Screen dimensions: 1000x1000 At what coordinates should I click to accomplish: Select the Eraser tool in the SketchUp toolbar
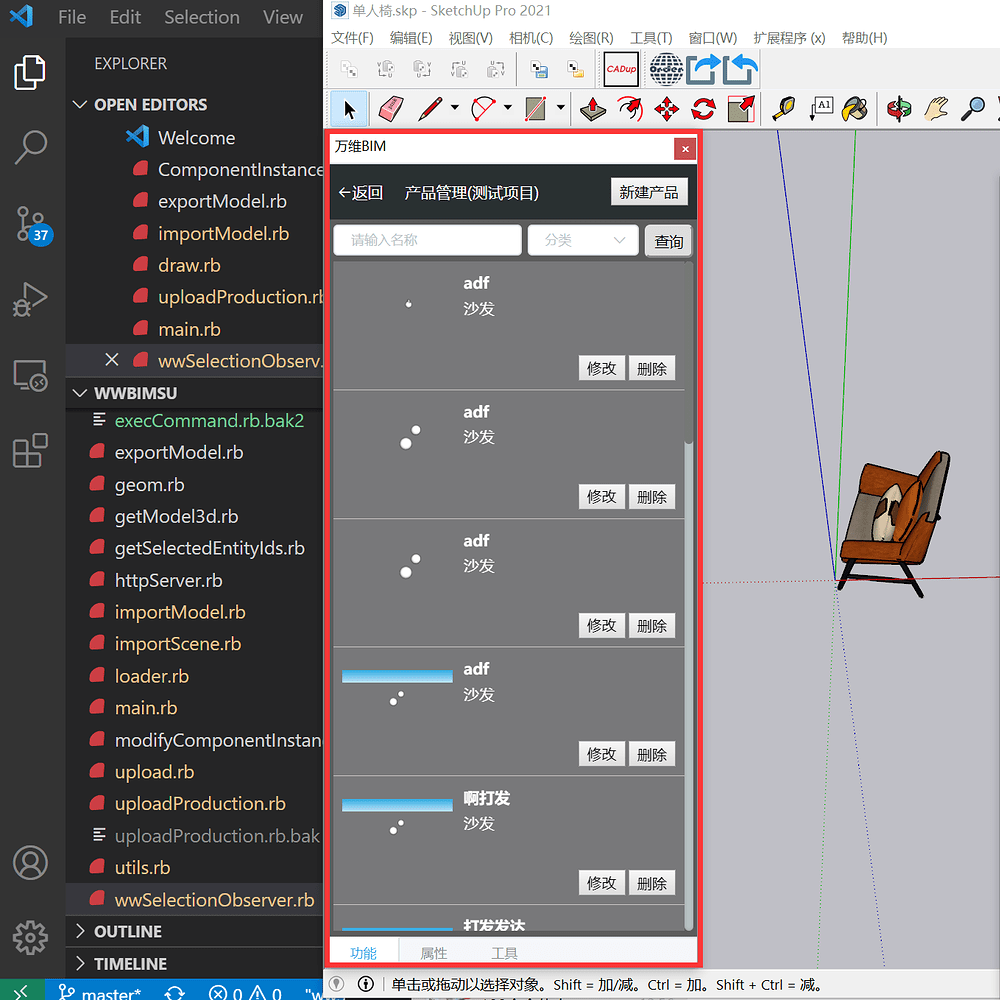point(390,109)
